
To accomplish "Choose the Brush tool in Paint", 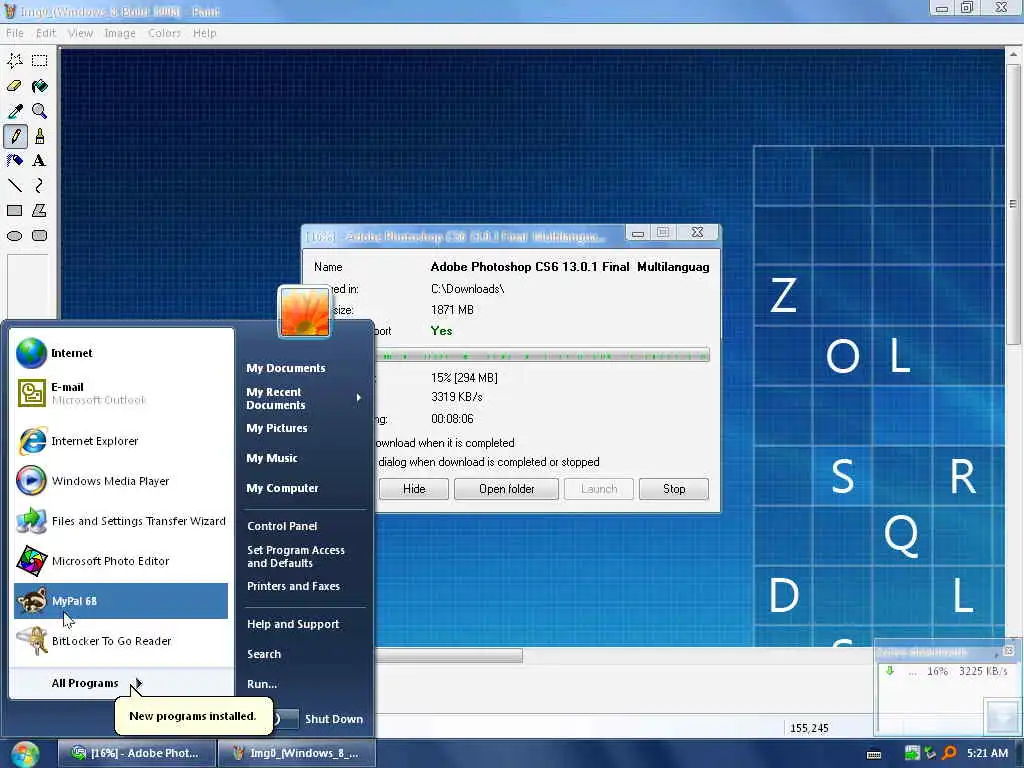I will tap(40, 136).
